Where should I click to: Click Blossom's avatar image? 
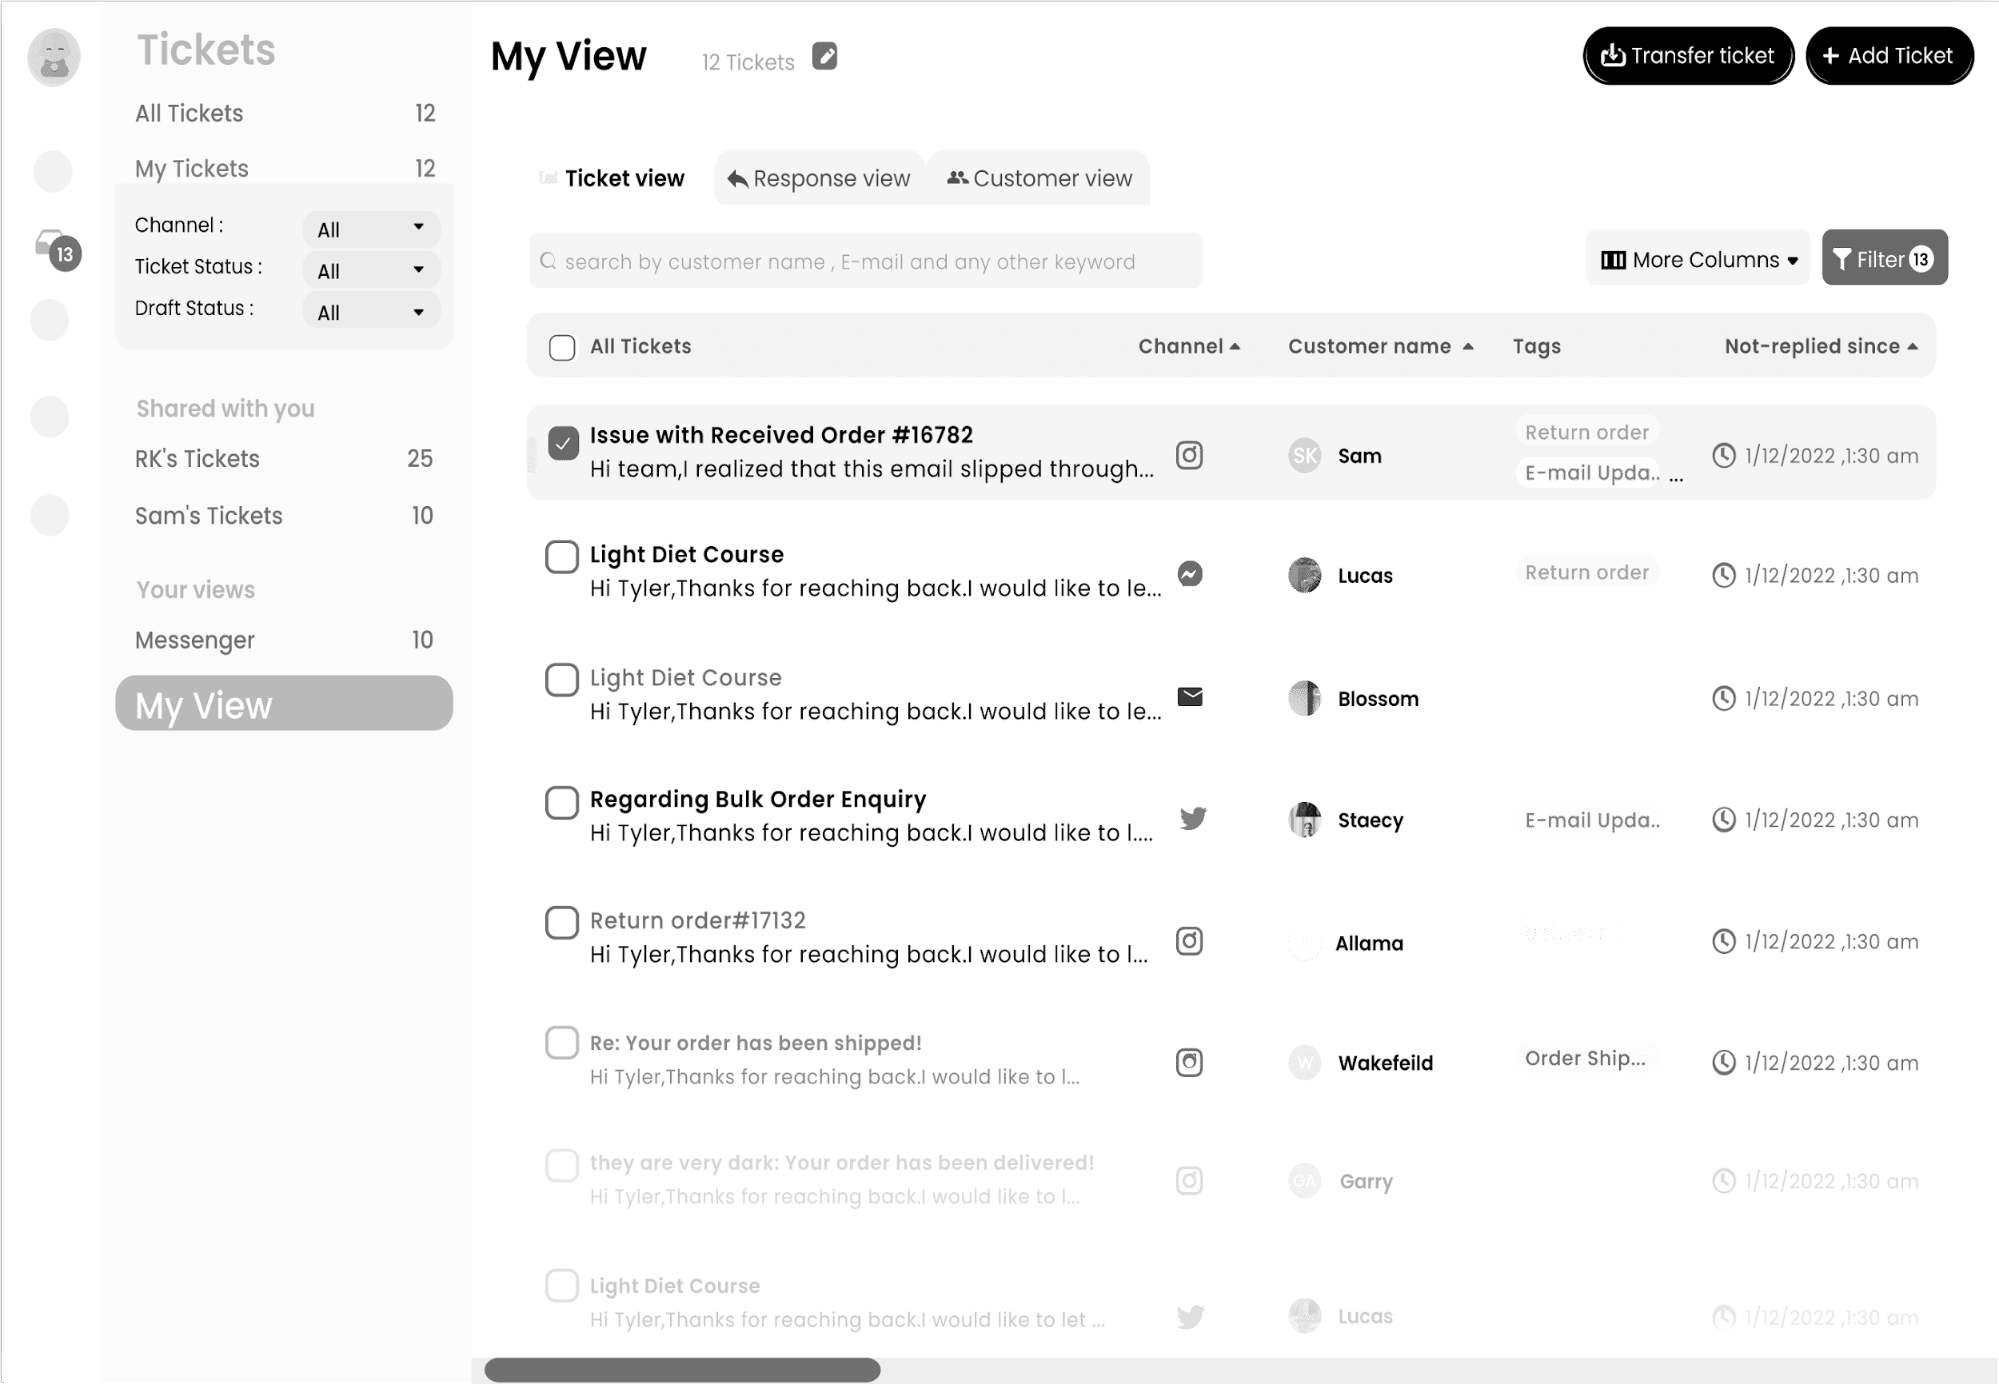pyautogui.click(x=1305, y=698)
